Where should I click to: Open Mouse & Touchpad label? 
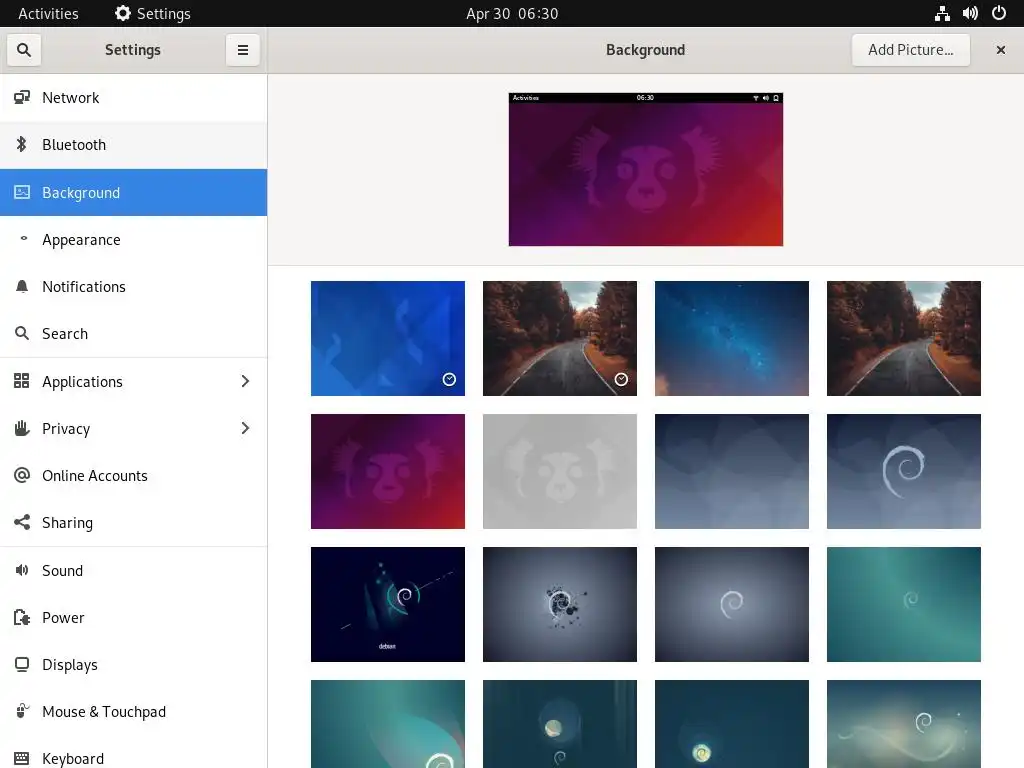pos(104,711)
